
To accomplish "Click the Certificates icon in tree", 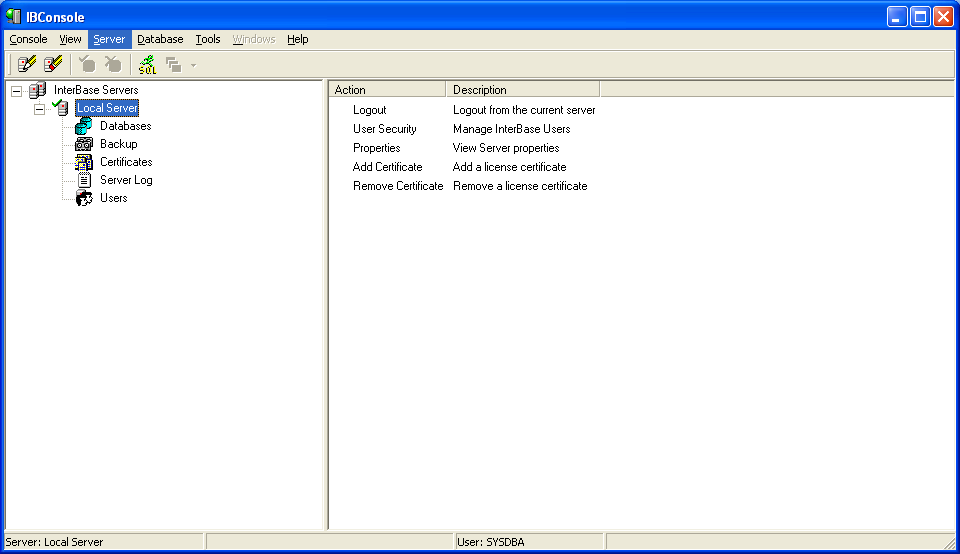I will pos(84,162).
